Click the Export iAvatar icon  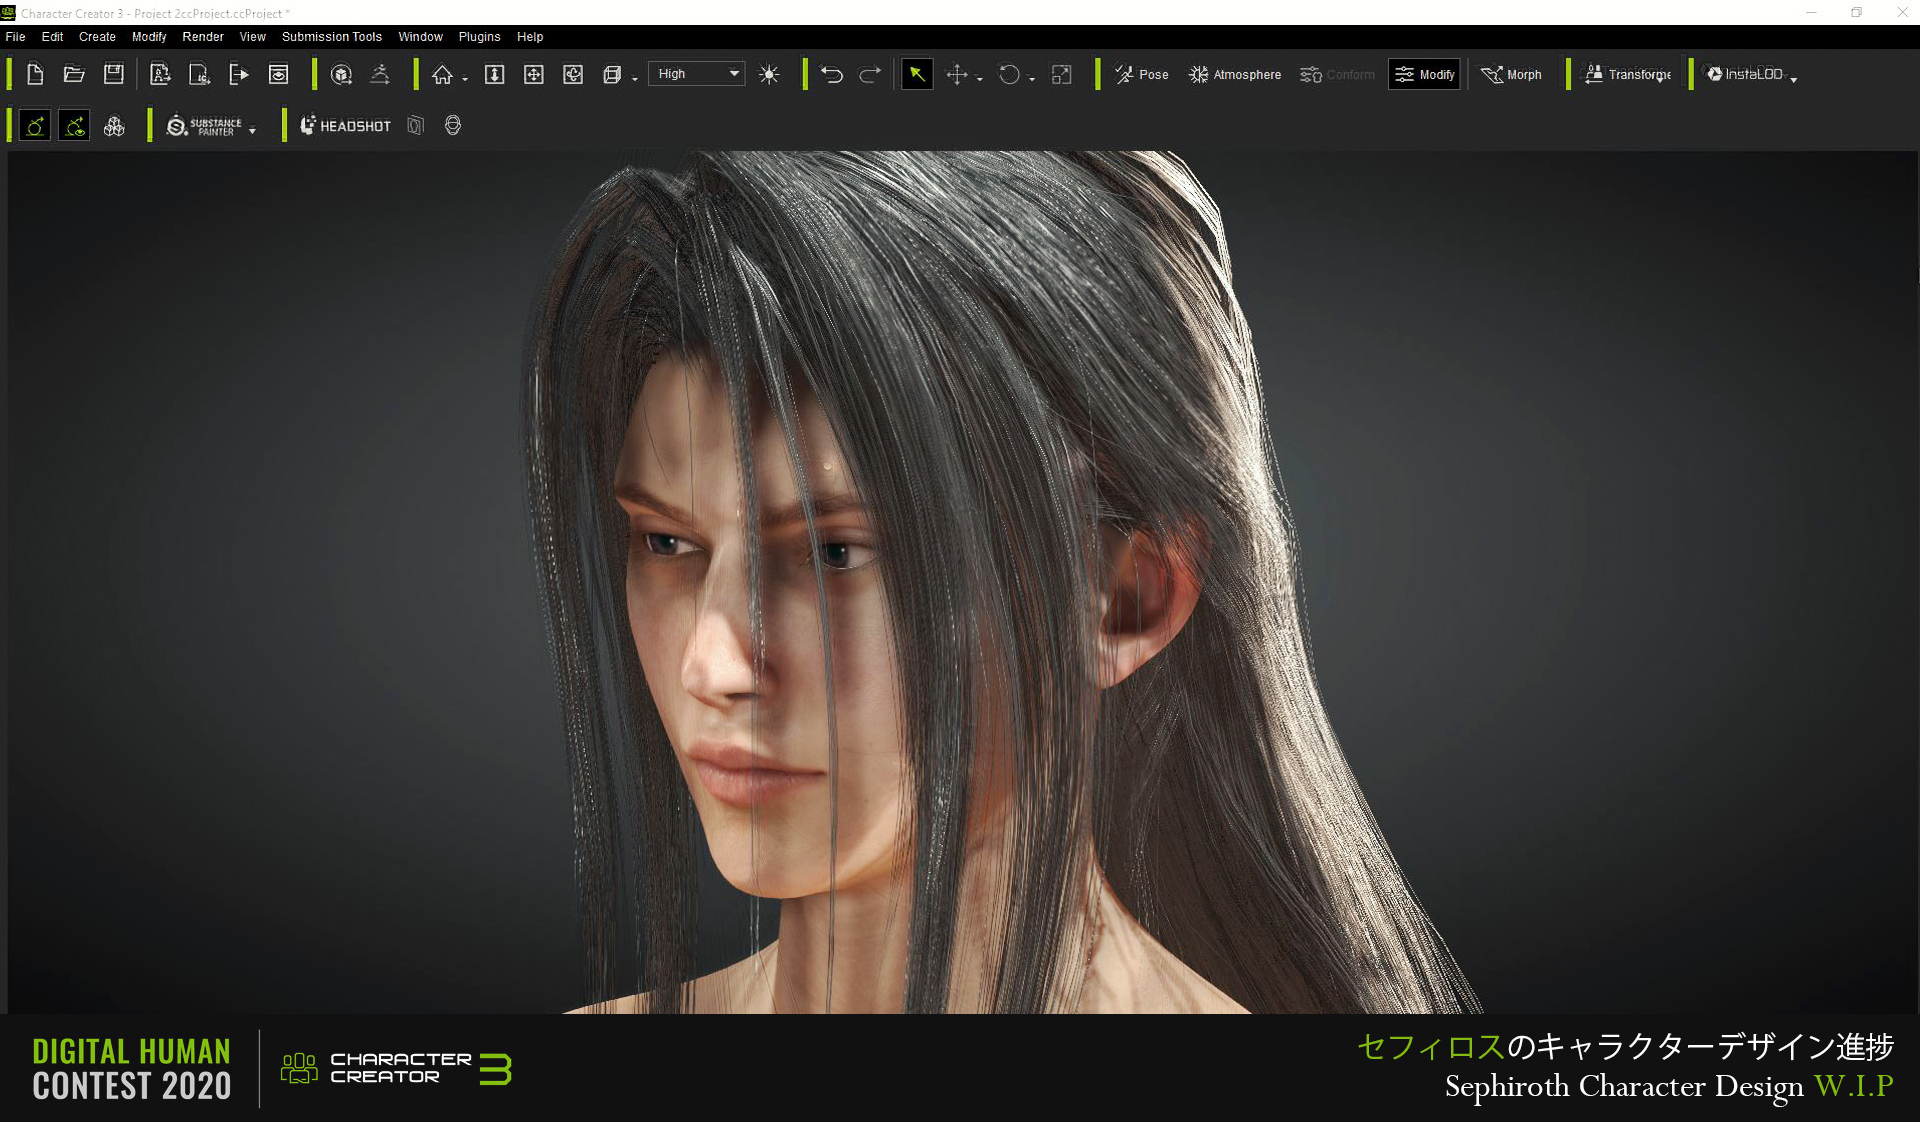(x=200, y=74)
